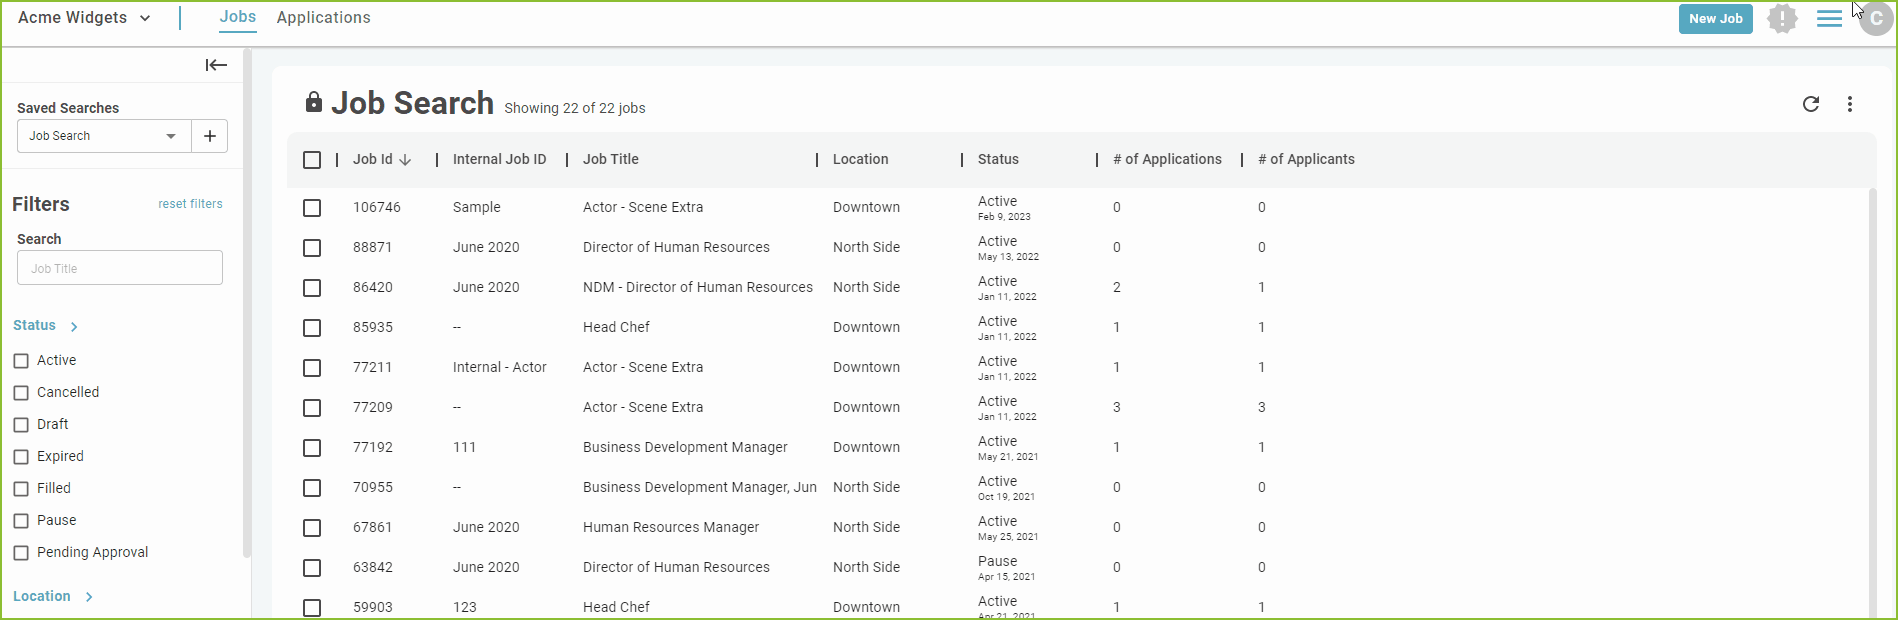Open the job search more options menu

tap(1850, 104)
